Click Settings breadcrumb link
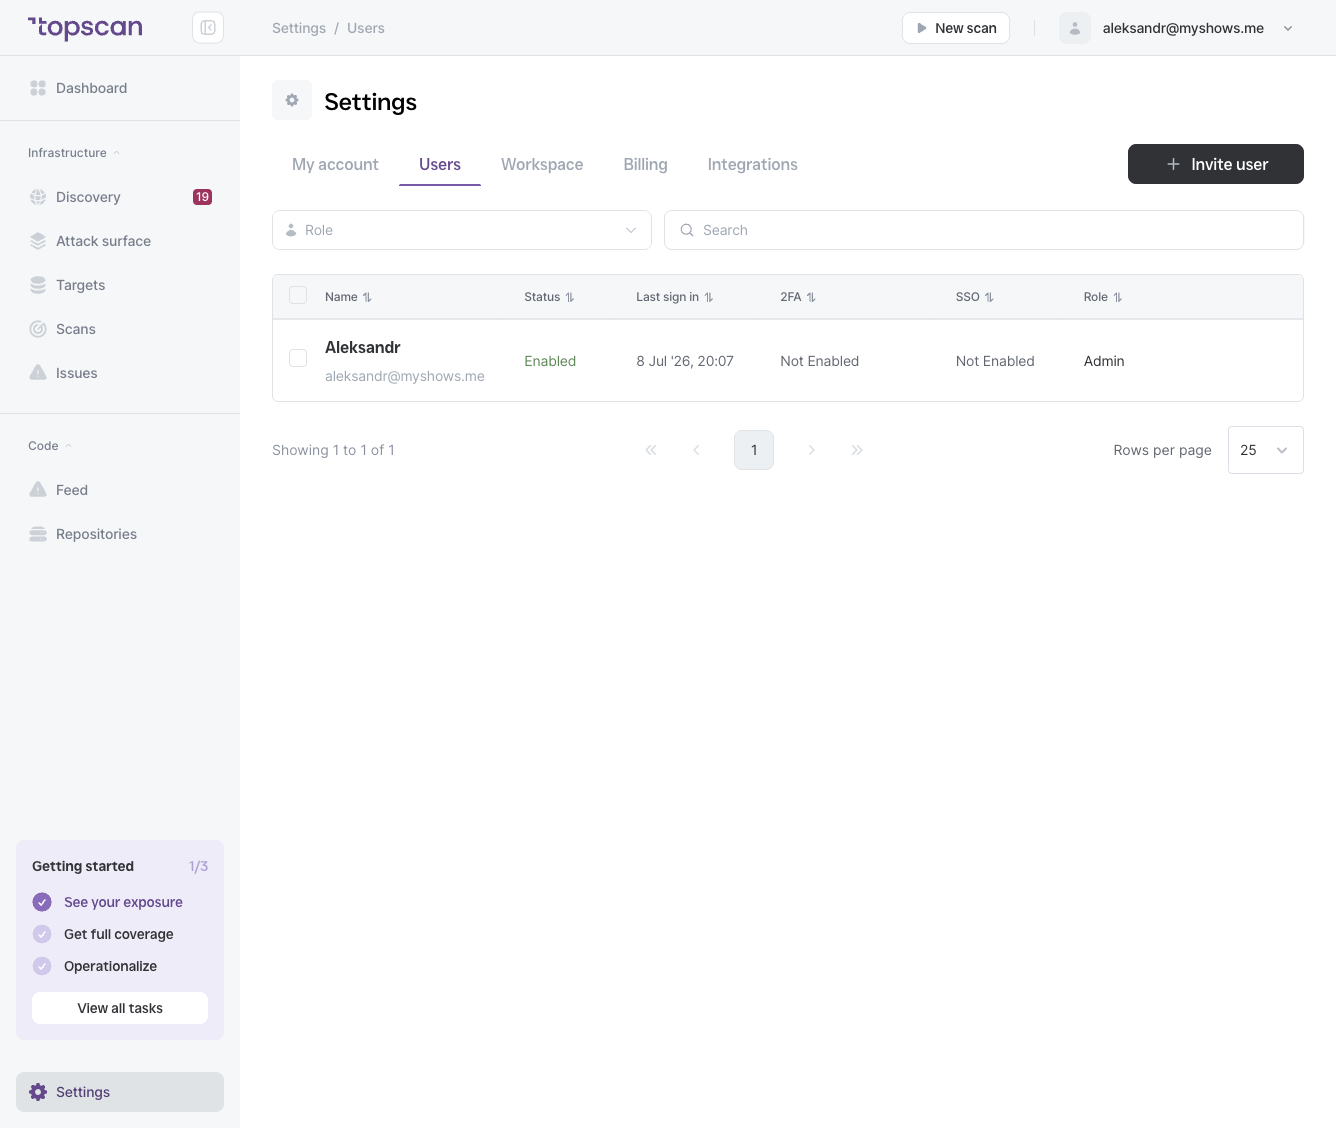The width and height of the screenshot is (1336, 1128). coord(299,28)
